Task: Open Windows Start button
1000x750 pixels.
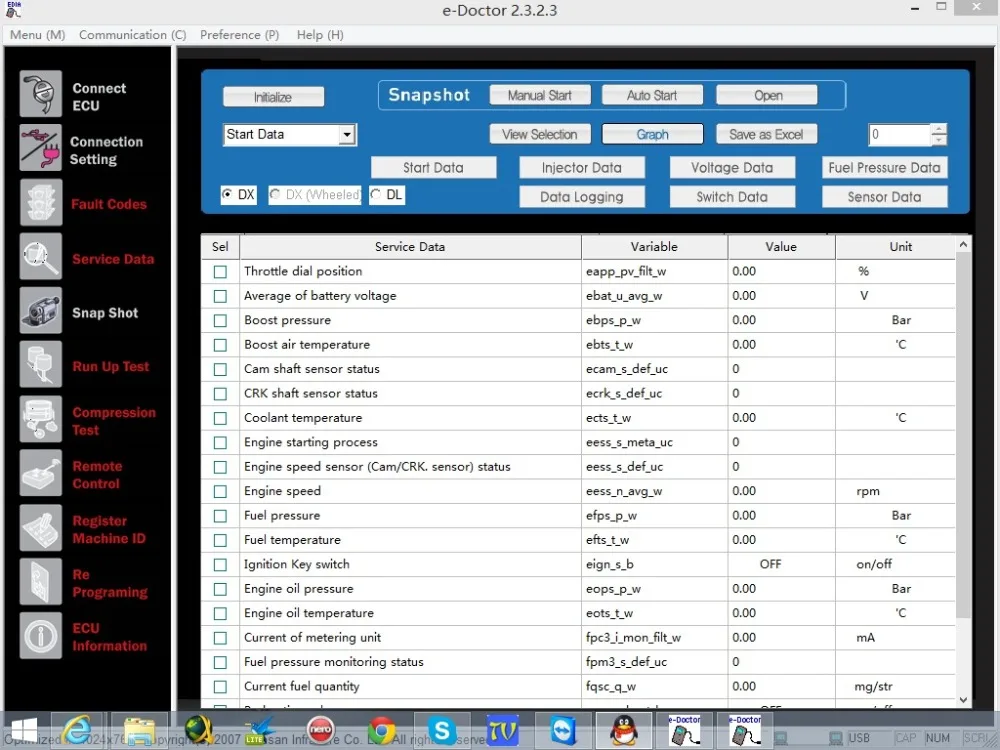Action: (x=24, y=731)
